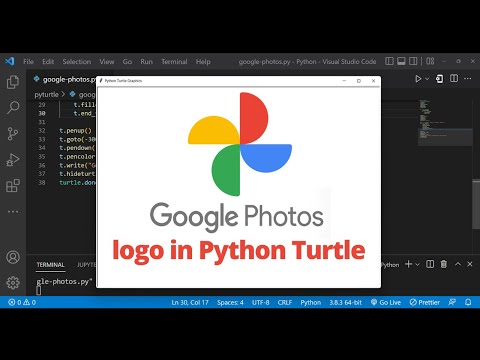Select language mode Python in status bar
The width and height of the screenshot is (480, 360).
(311, 302)
